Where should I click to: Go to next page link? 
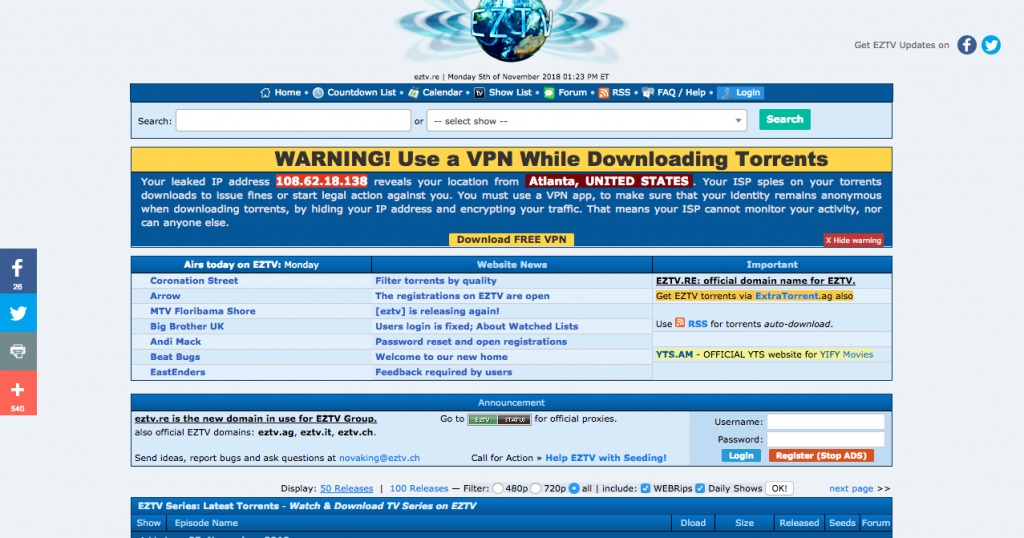click(851, 488)
